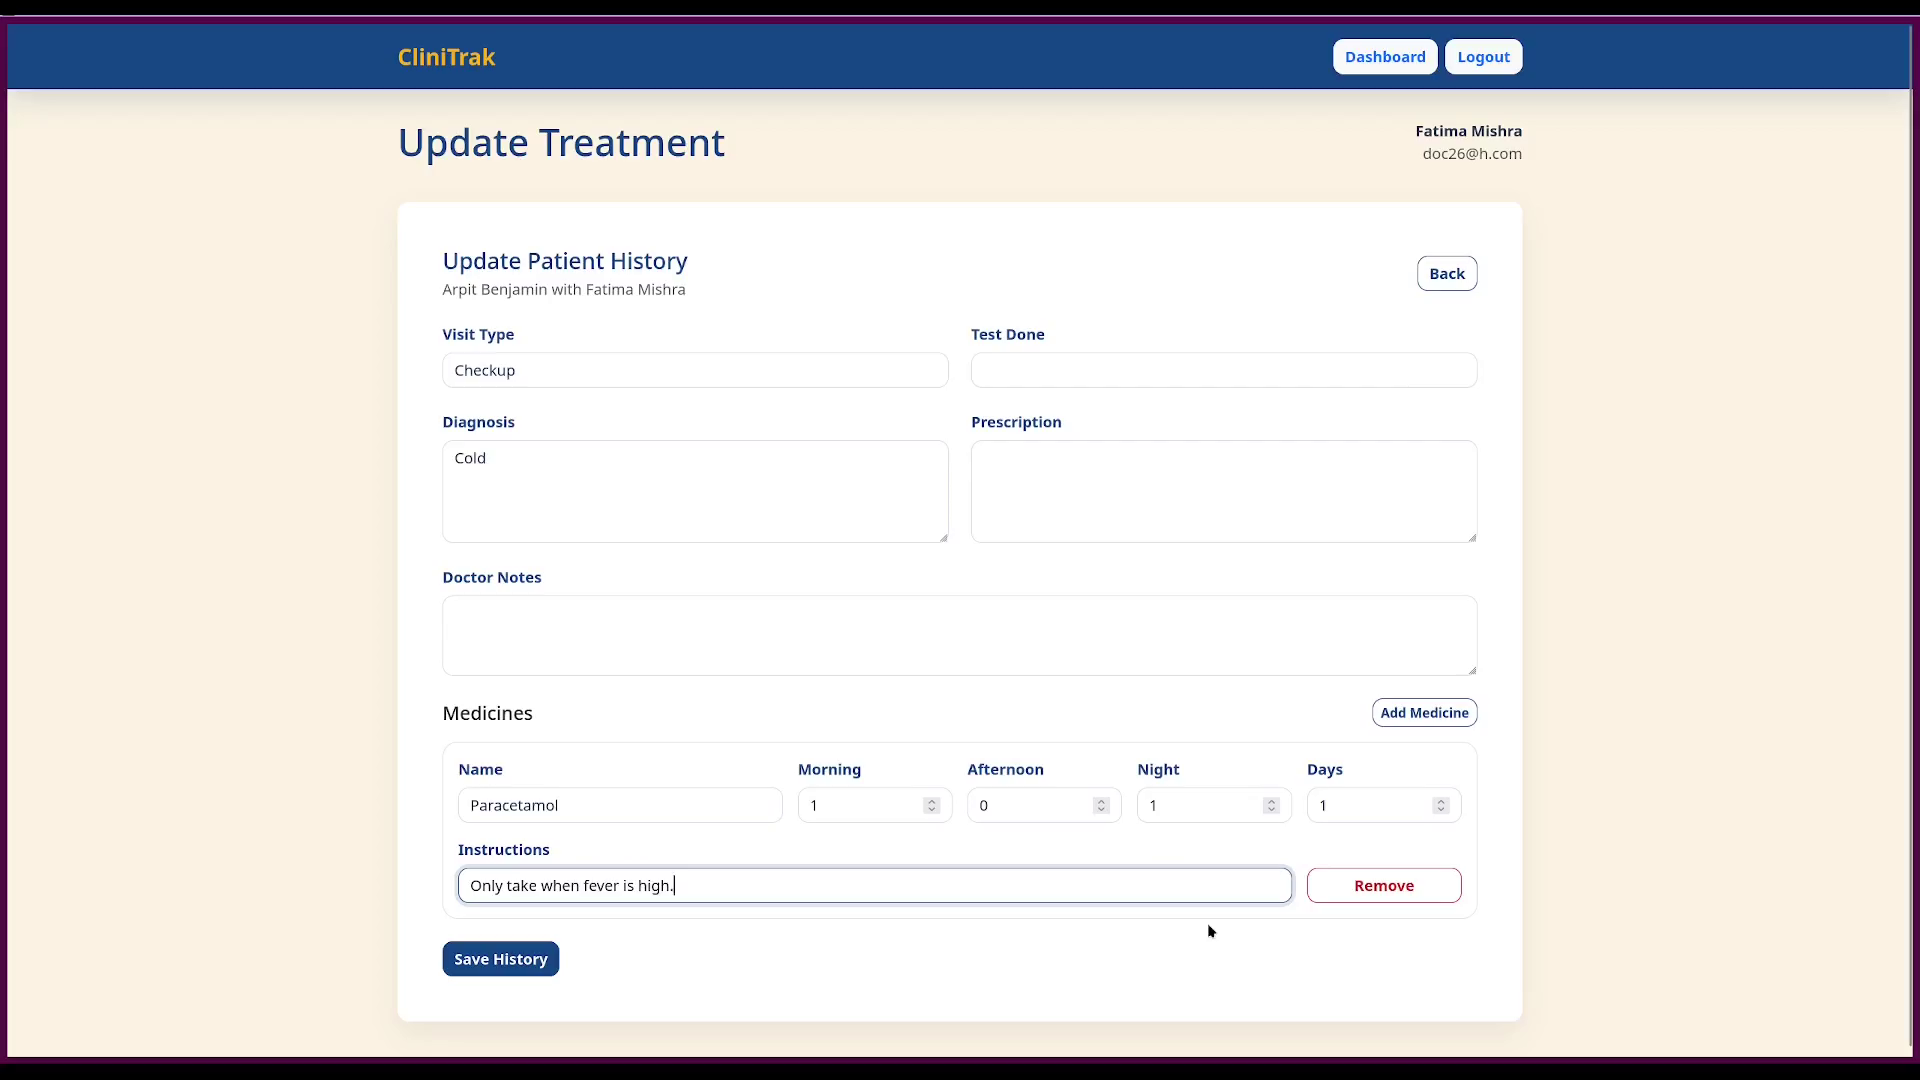Click the Instructions input field
Screen dimensions: 1920x1080
pyautogui.click(x=874, y=885)
